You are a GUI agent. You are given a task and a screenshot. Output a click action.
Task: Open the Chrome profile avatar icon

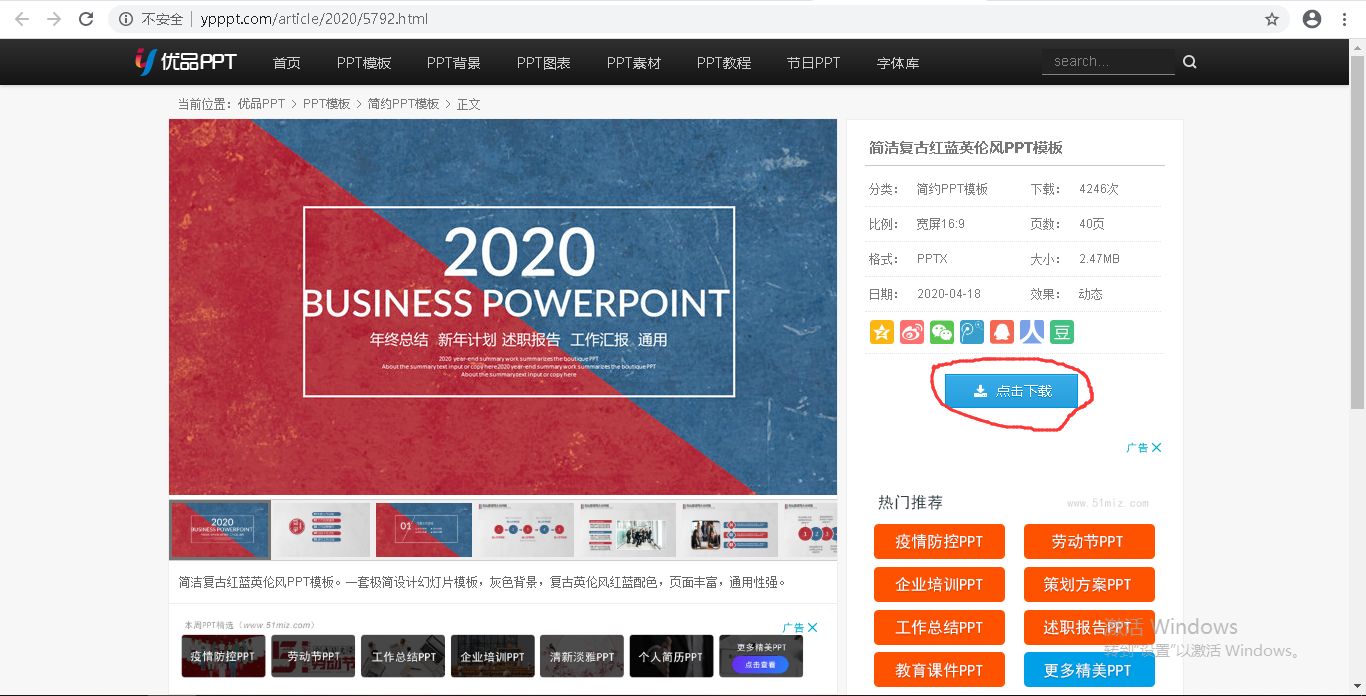pyautogui.click(x=1312, y=19)
